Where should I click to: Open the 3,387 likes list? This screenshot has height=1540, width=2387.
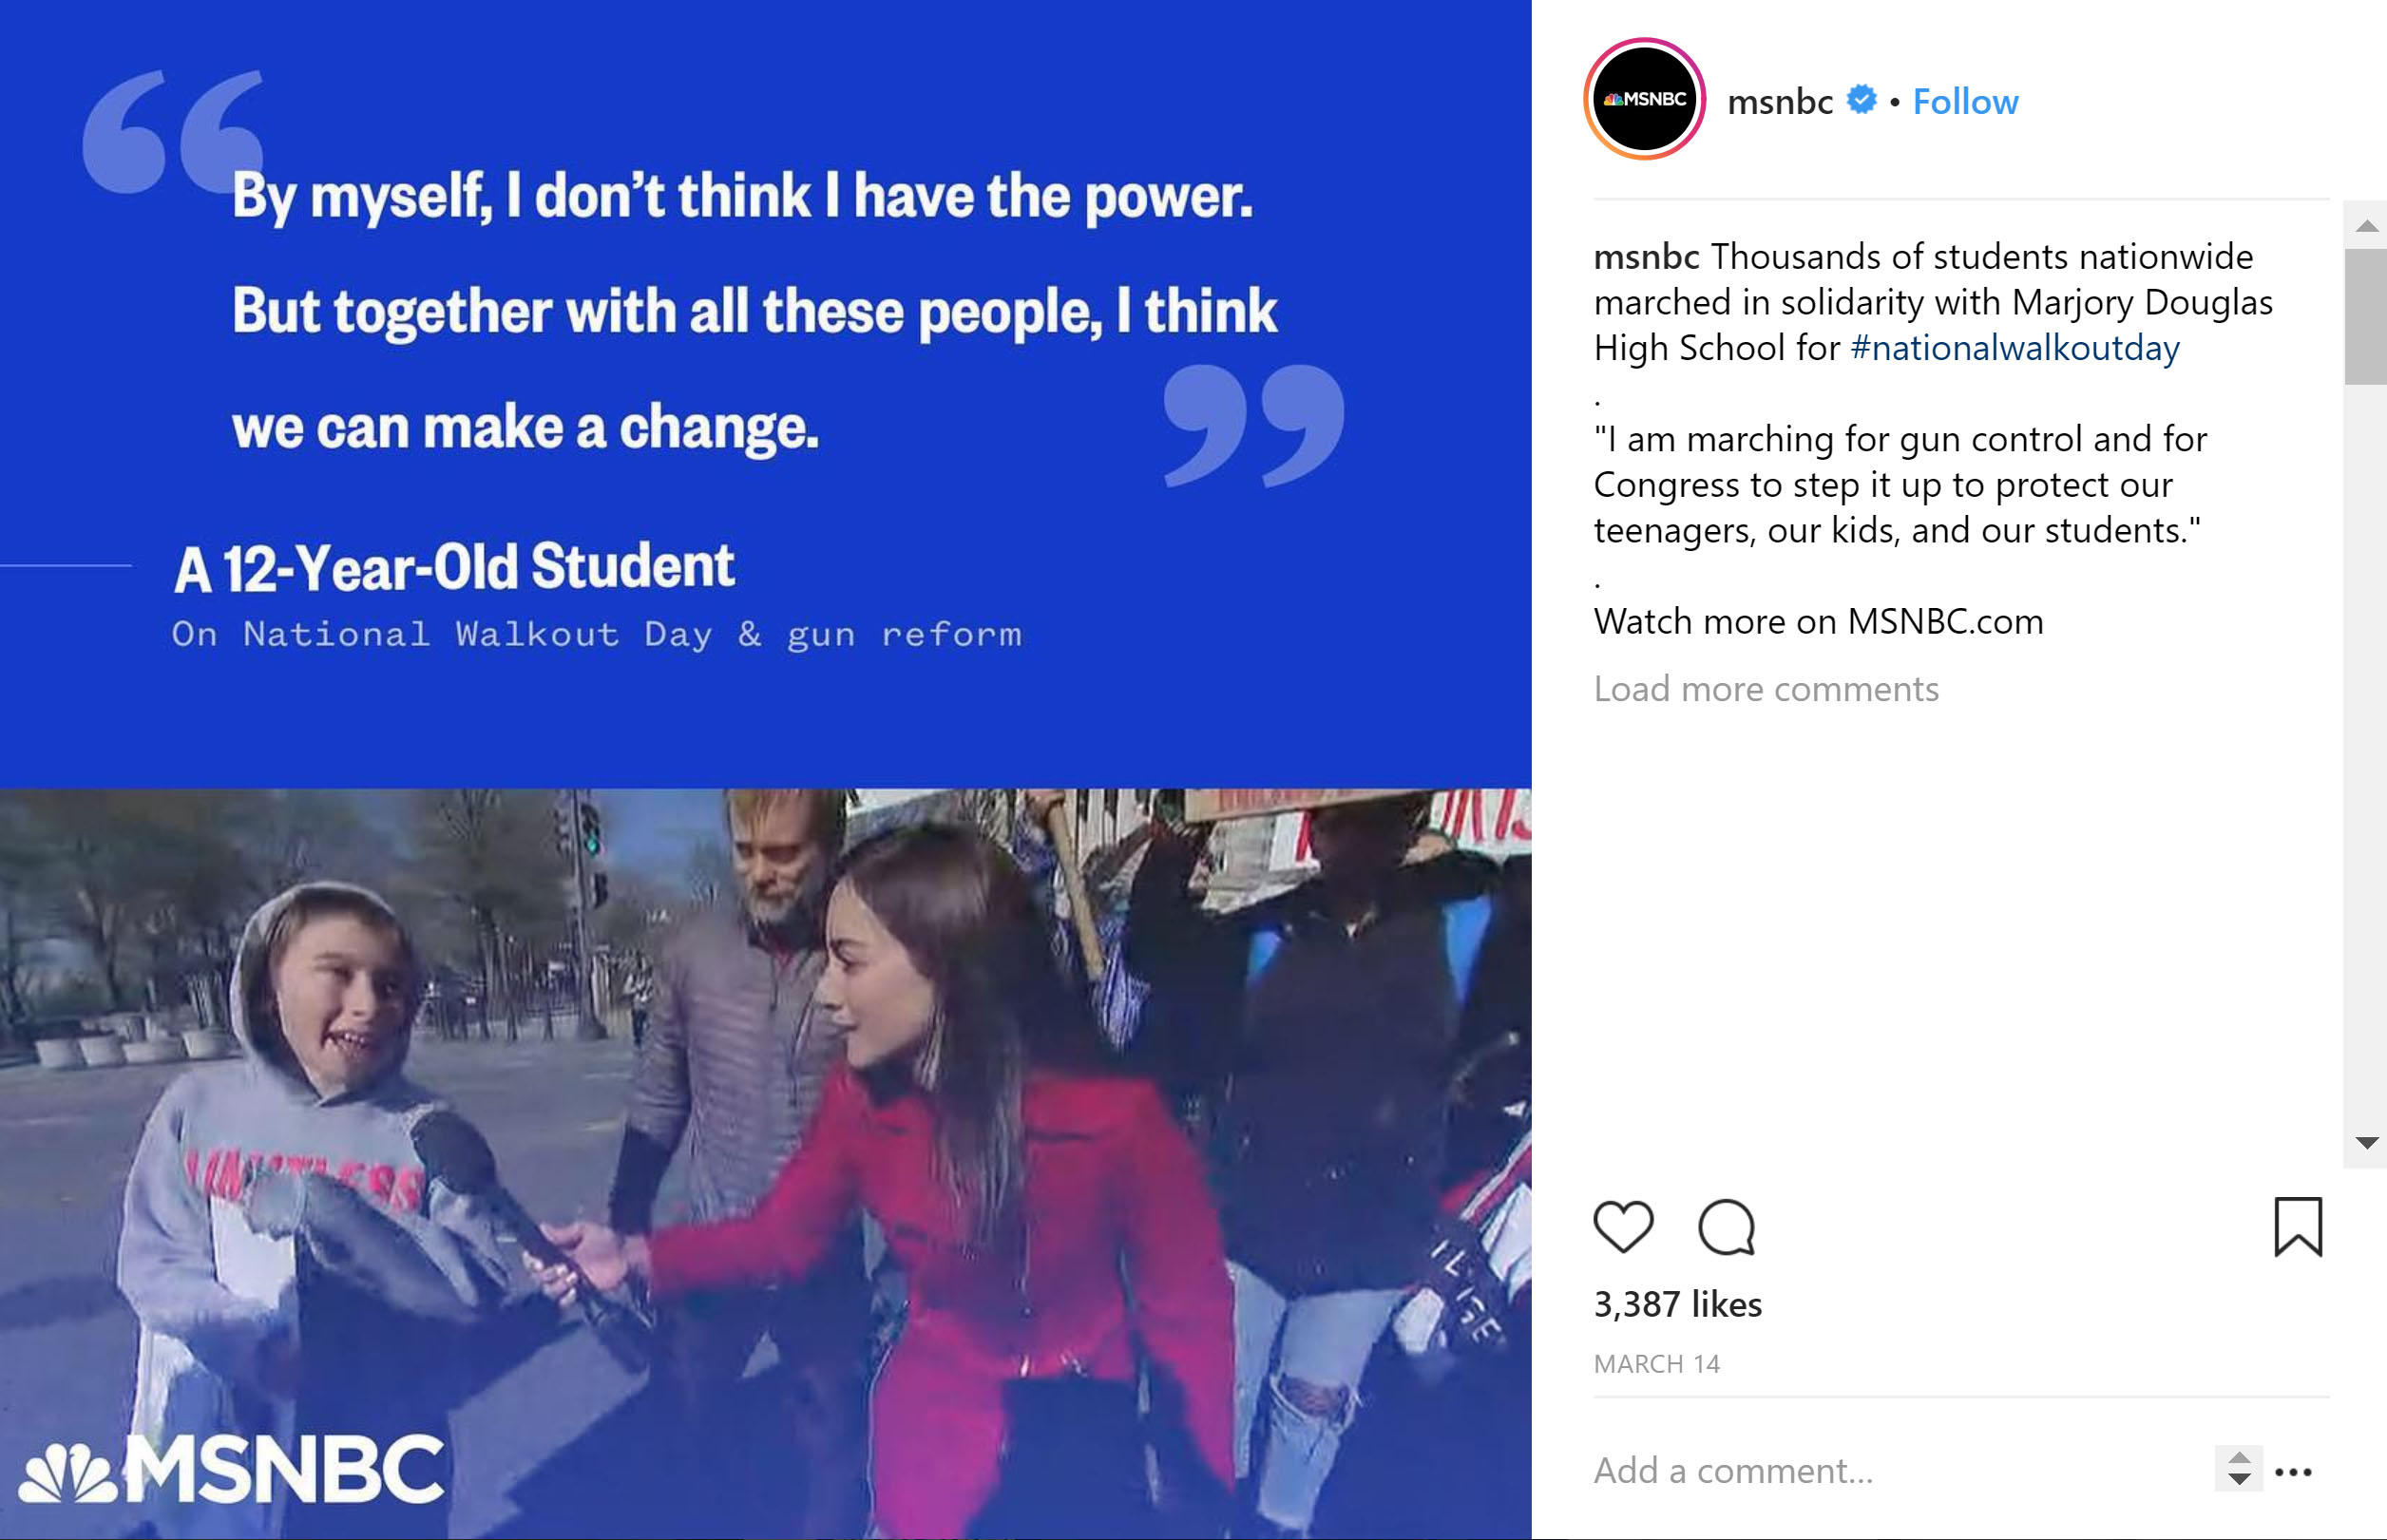coord(1677,1304)
